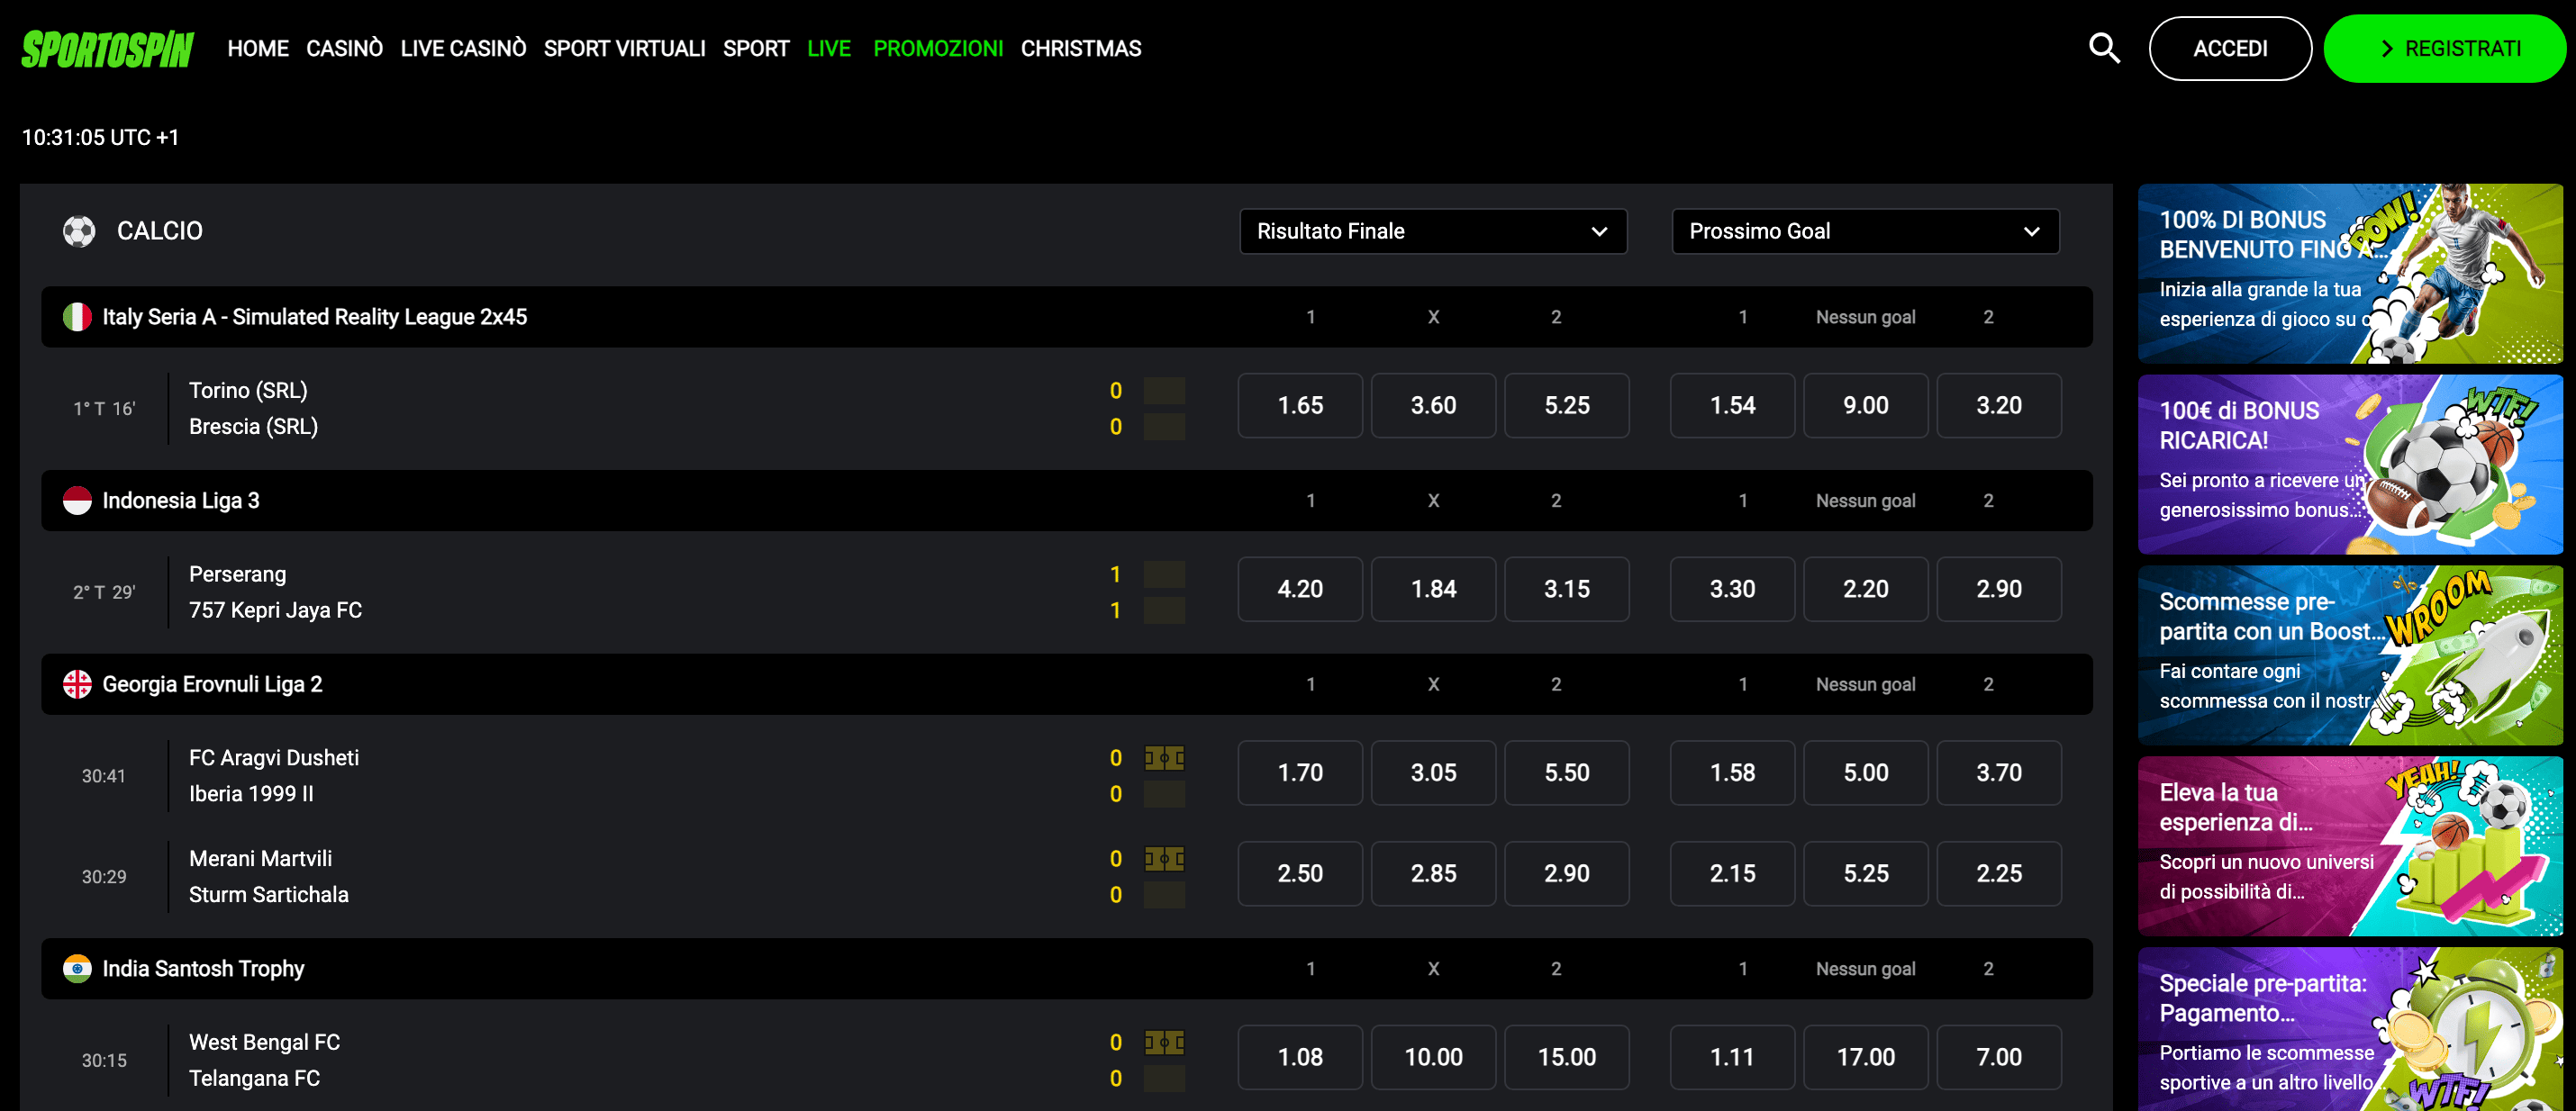2576x1111 pixels.
Task: Open the SPORT VIRTUALI menu item
Action: (624, 48)
